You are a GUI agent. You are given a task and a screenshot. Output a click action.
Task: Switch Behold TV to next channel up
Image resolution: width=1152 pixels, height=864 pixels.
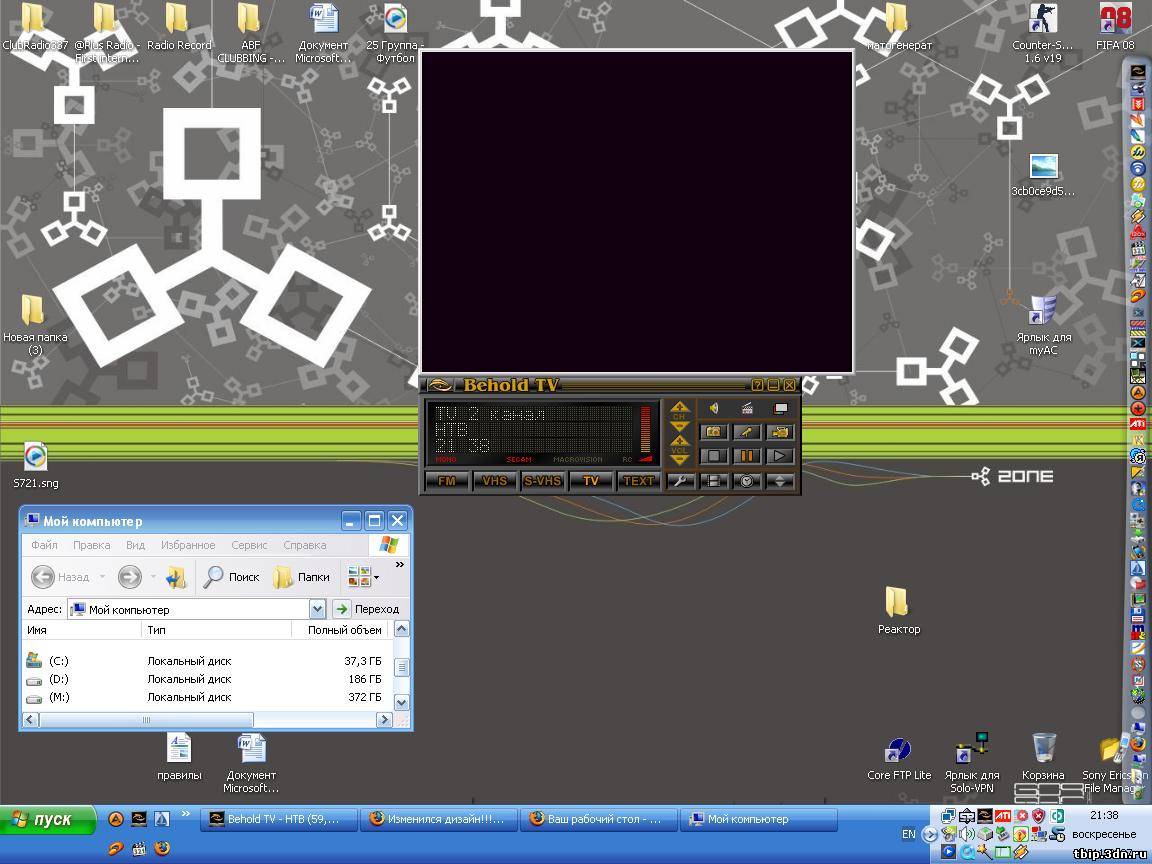[x=679, y=406]
